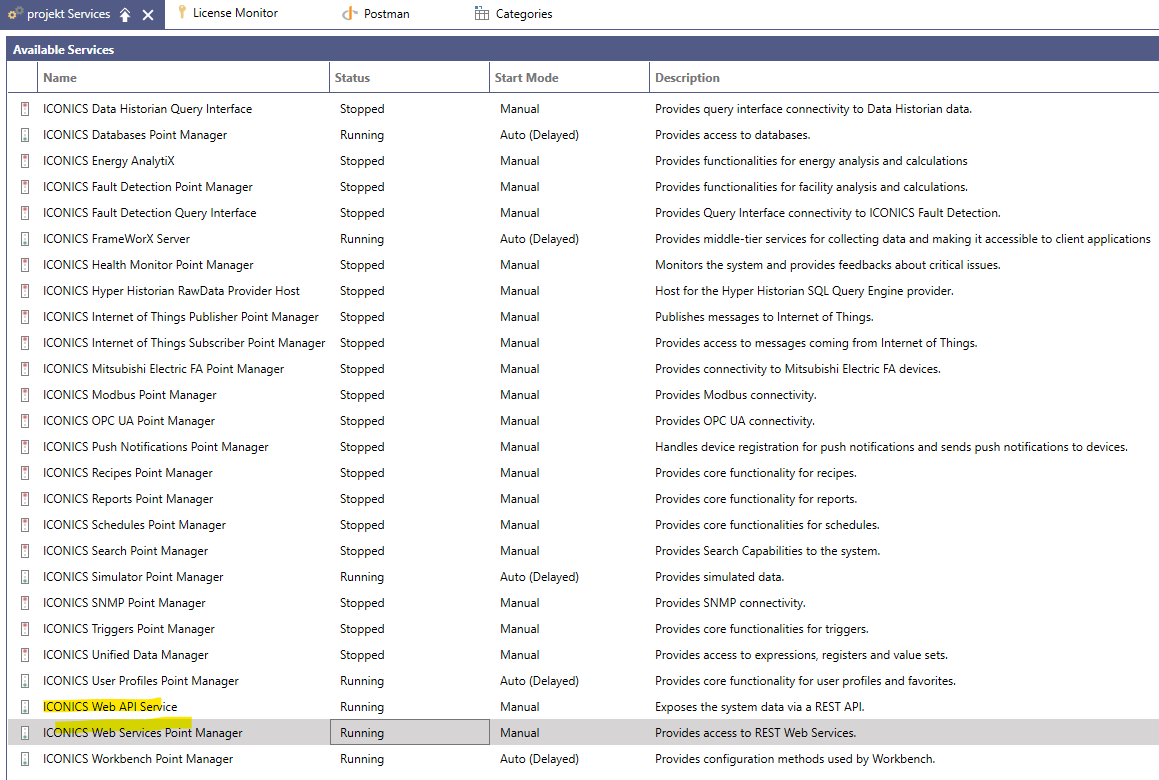Click the Description column header
The height and width of the screenshot is (780, 1159).
[687, 77]
